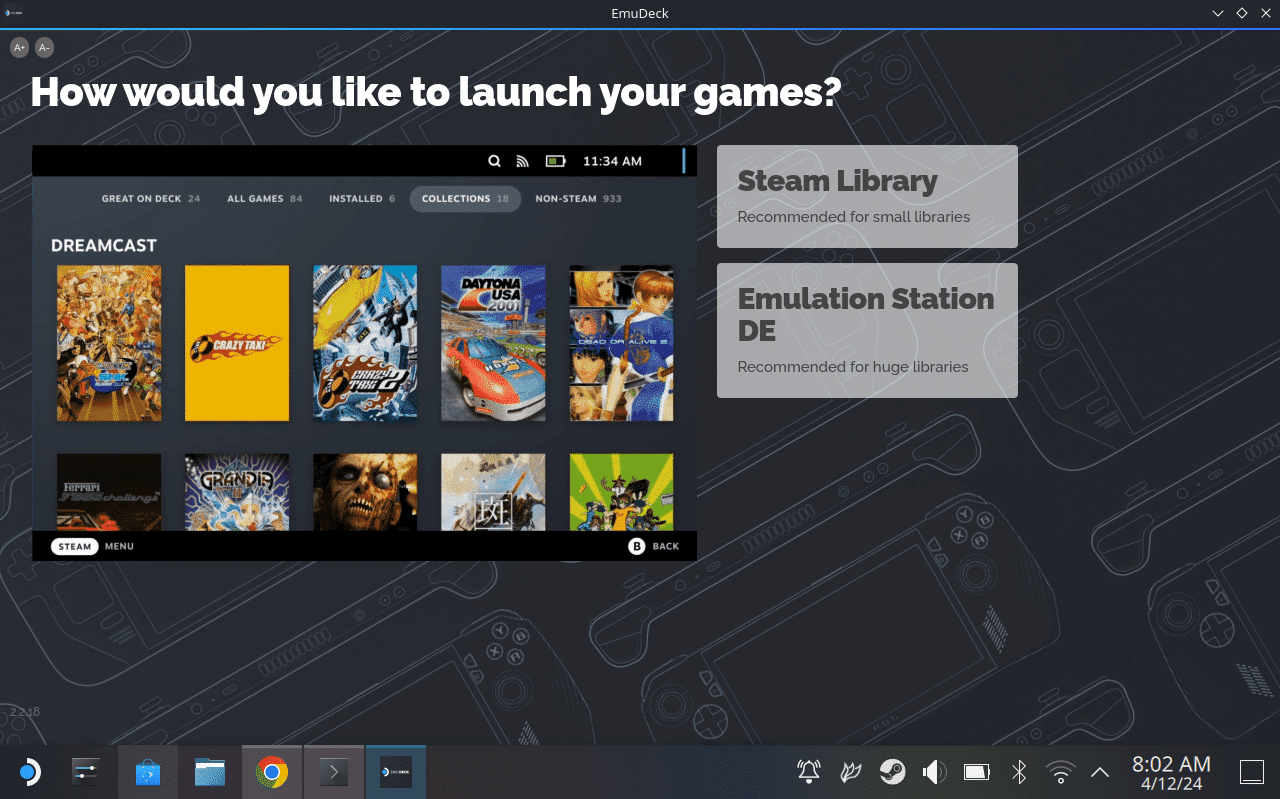
Task: Increase font size with A+ button
Action: 20,47
